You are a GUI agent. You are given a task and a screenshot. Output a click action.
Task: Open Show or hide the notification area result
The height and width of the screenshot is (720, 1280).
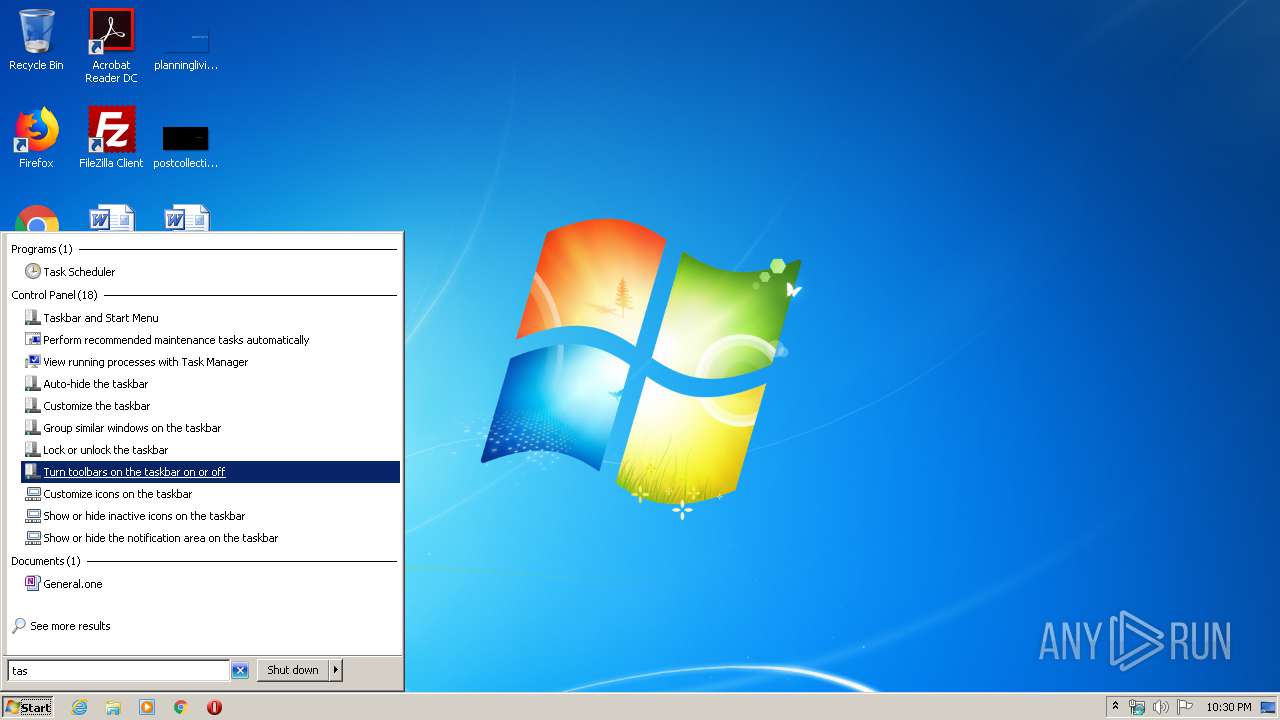210,538
